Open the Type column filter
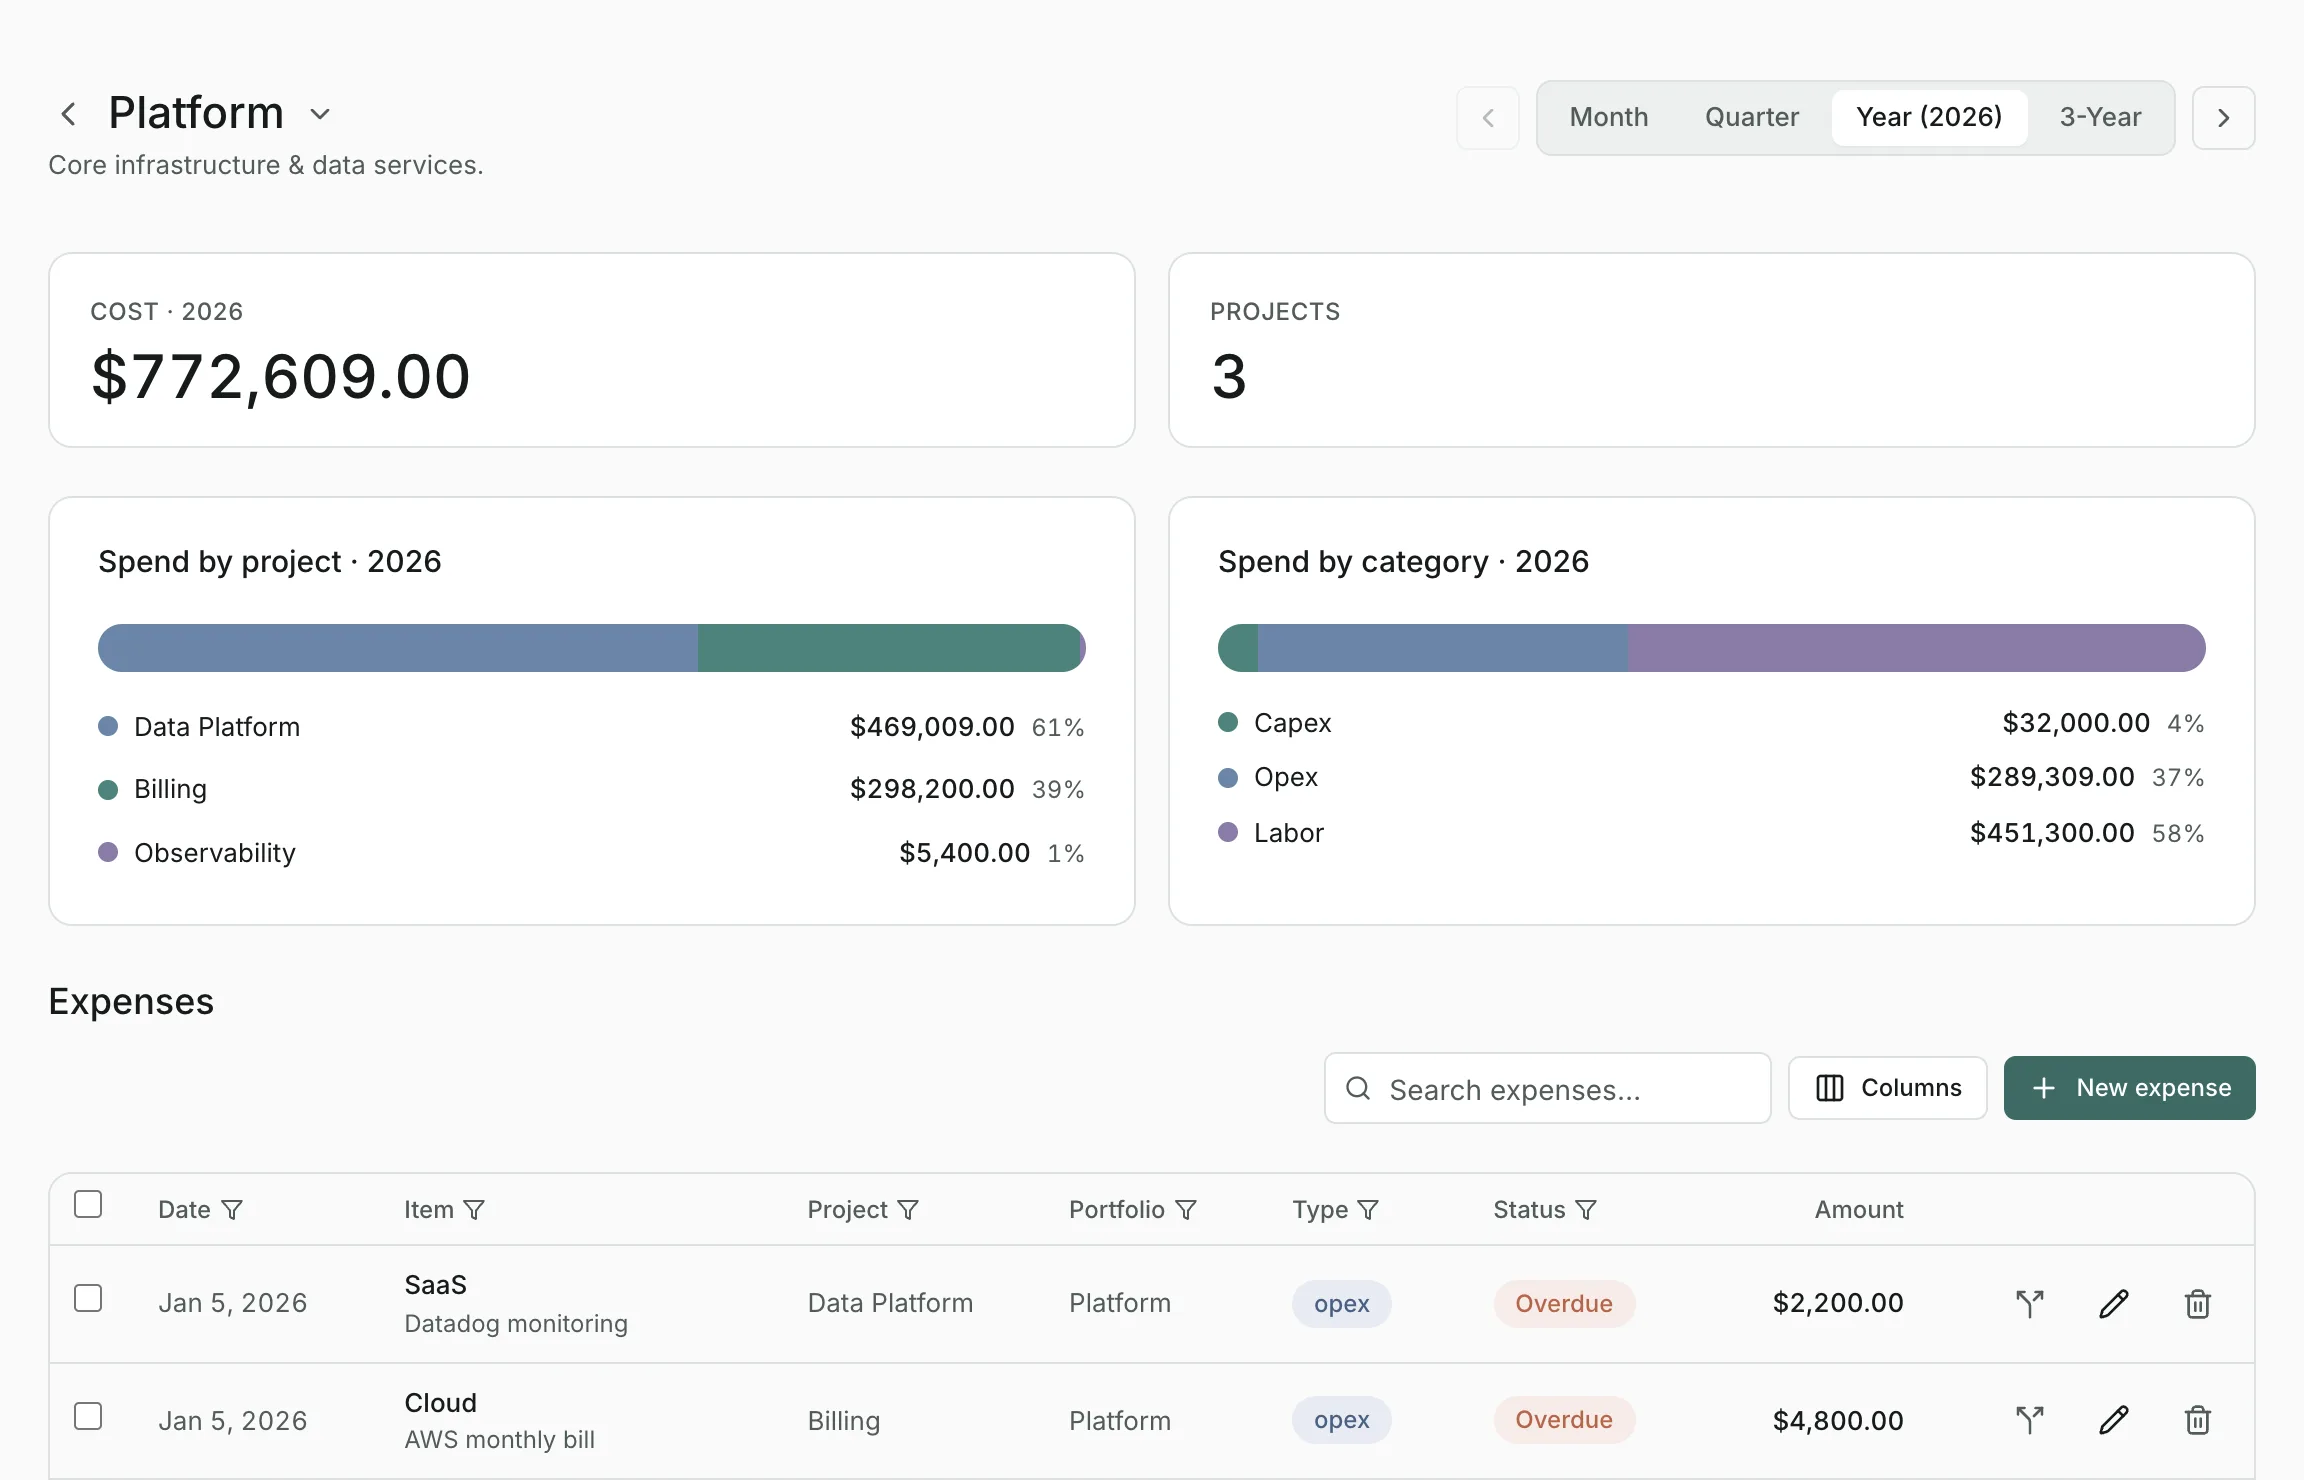Screen dimensions: 2304x1480 pos(1368,1210)
